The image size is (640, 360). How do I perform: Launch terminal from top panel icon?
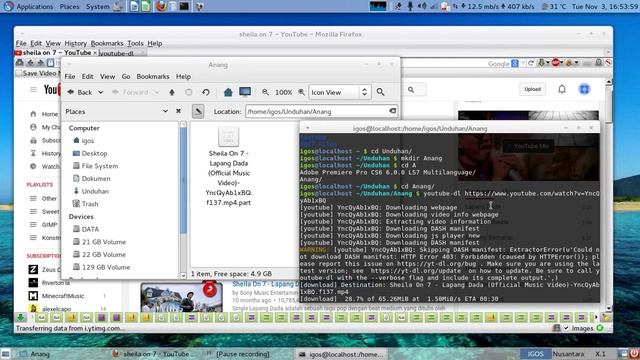pyautogui.click(x=184, y=6)
